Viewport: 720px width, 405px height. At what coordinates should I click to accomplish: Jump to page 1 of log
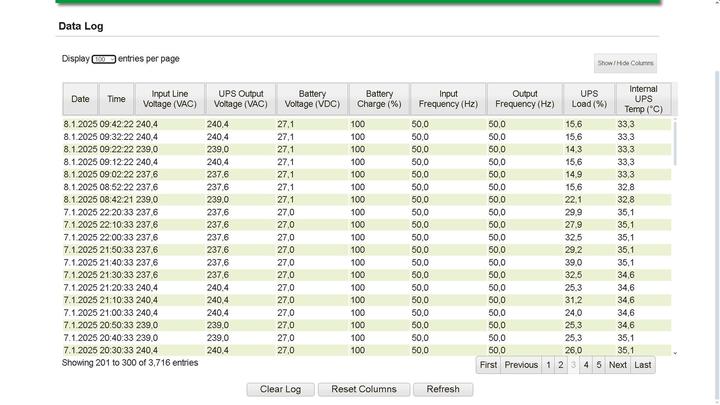[x=548, y=365]
